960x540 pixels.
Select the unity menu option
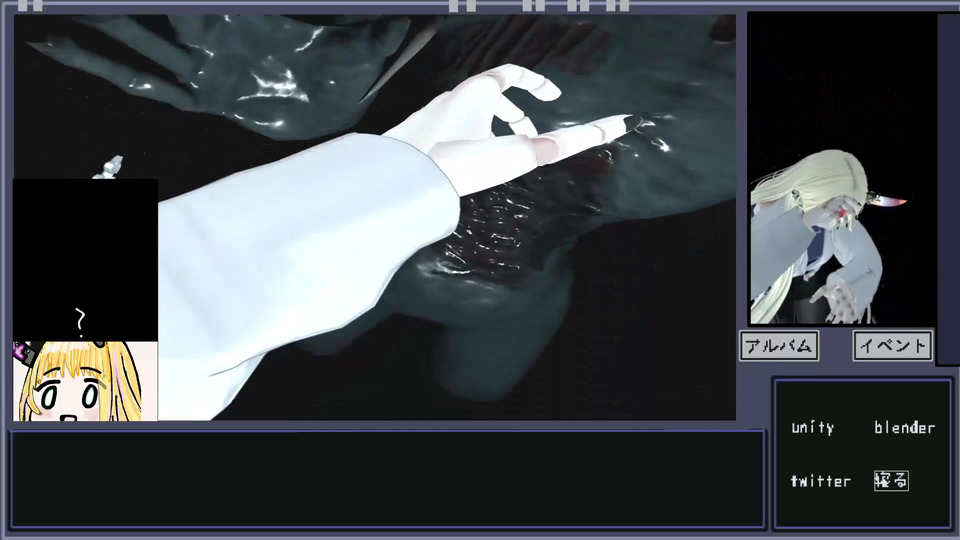click(x=812, y=427)
